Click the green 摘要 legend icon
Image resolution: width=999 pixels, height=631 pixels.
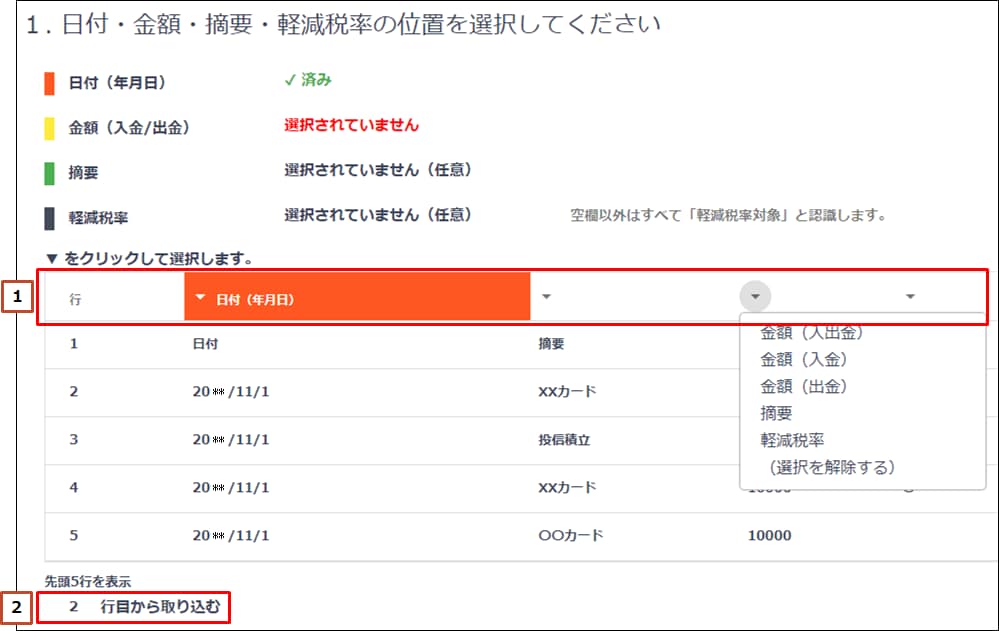coord(49,170)
